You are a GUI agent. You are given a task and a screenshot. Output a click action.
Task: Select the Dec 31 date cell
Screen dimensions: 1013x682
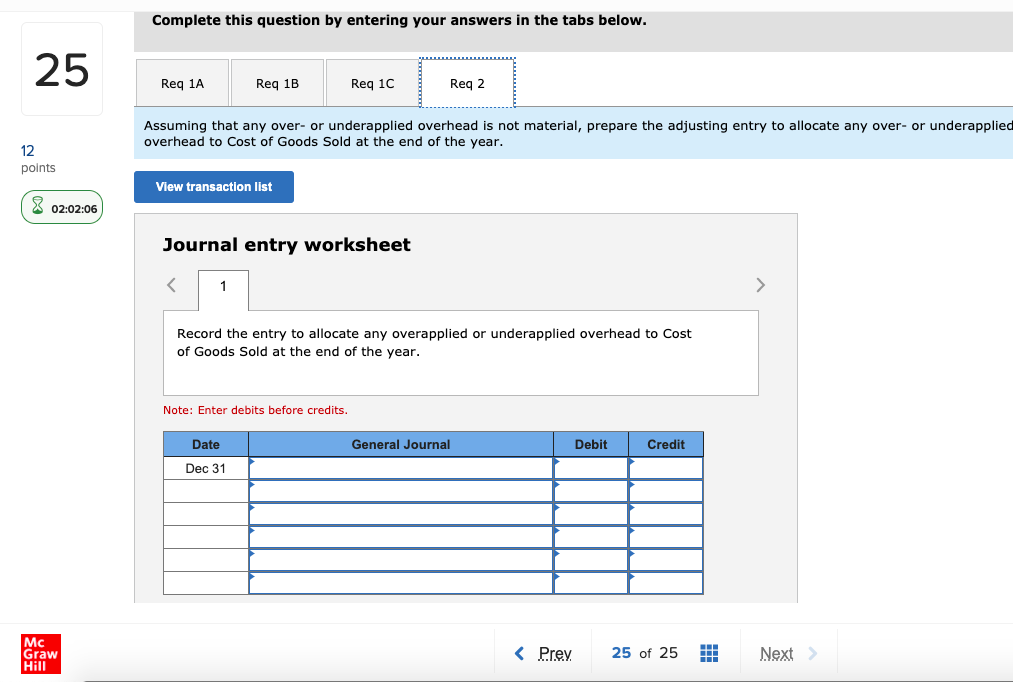(205, 467)
